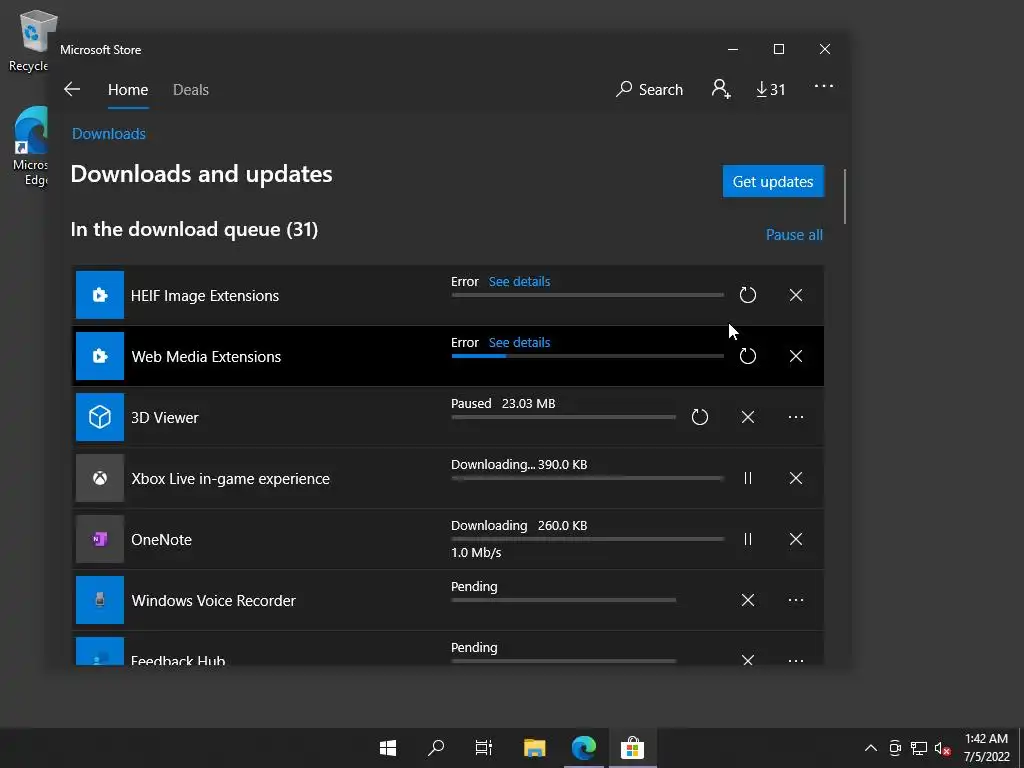The width and height of the screenshot is (1024, 768).
Task: Select the Windows Voice Recorder name
Action: pos(214,601)
